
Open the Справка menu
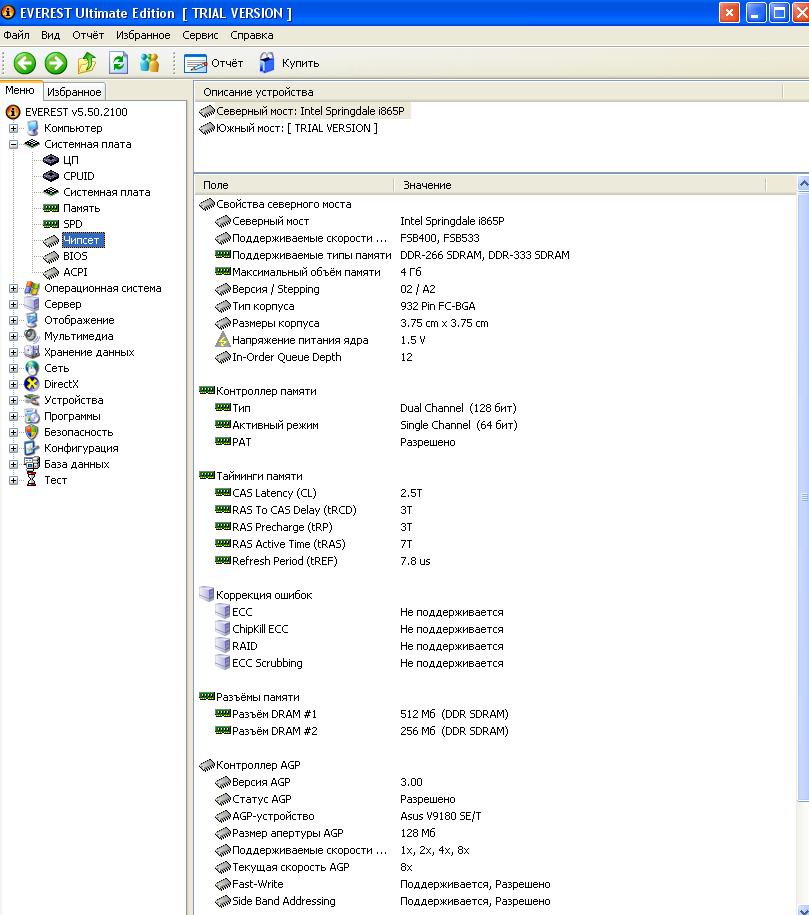pyautogui.click(x=252, y=35)
